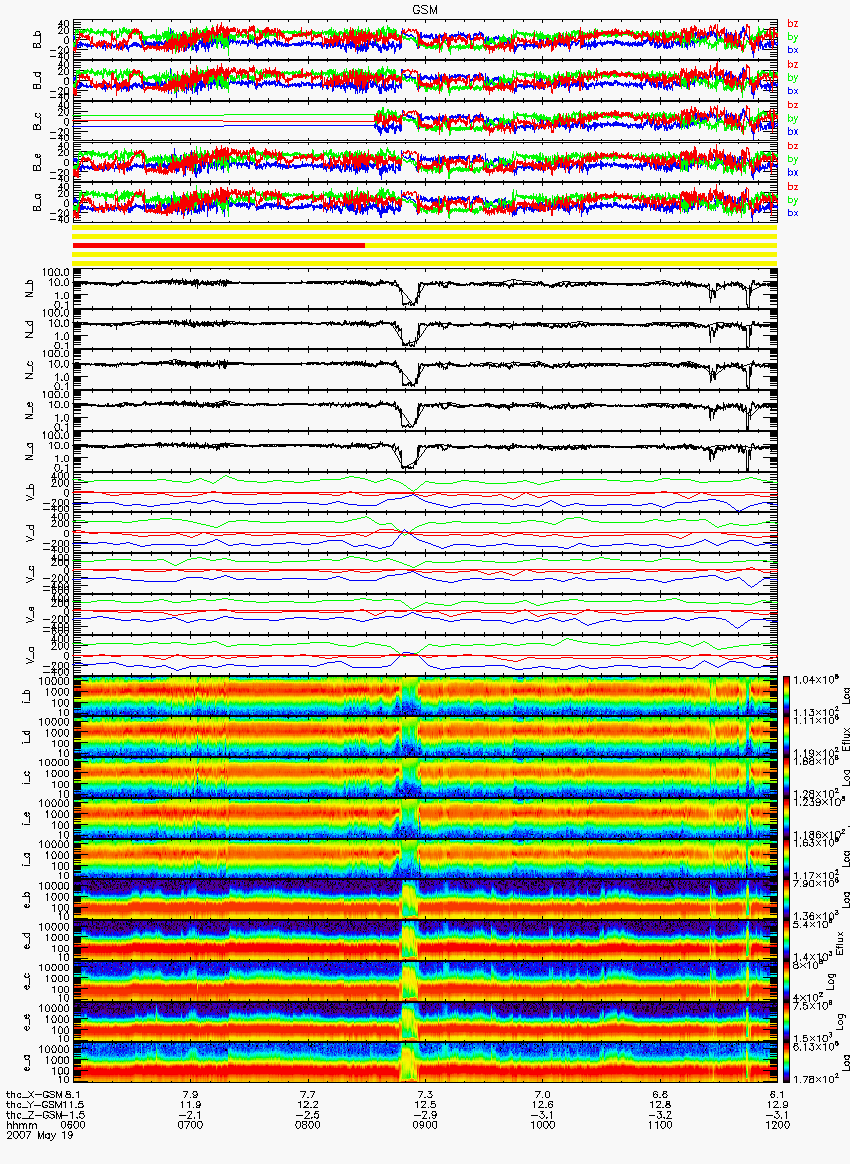The image size is (850, 1164).
Task: Click the thc_Y-GSM axis row label
Action: coord(34,1105)
